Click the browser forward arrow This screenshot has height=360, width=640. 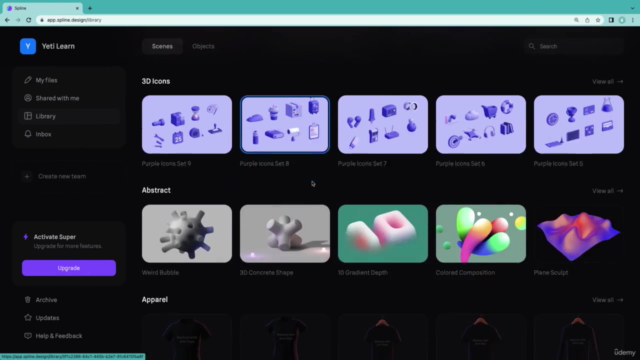(18, 20)
